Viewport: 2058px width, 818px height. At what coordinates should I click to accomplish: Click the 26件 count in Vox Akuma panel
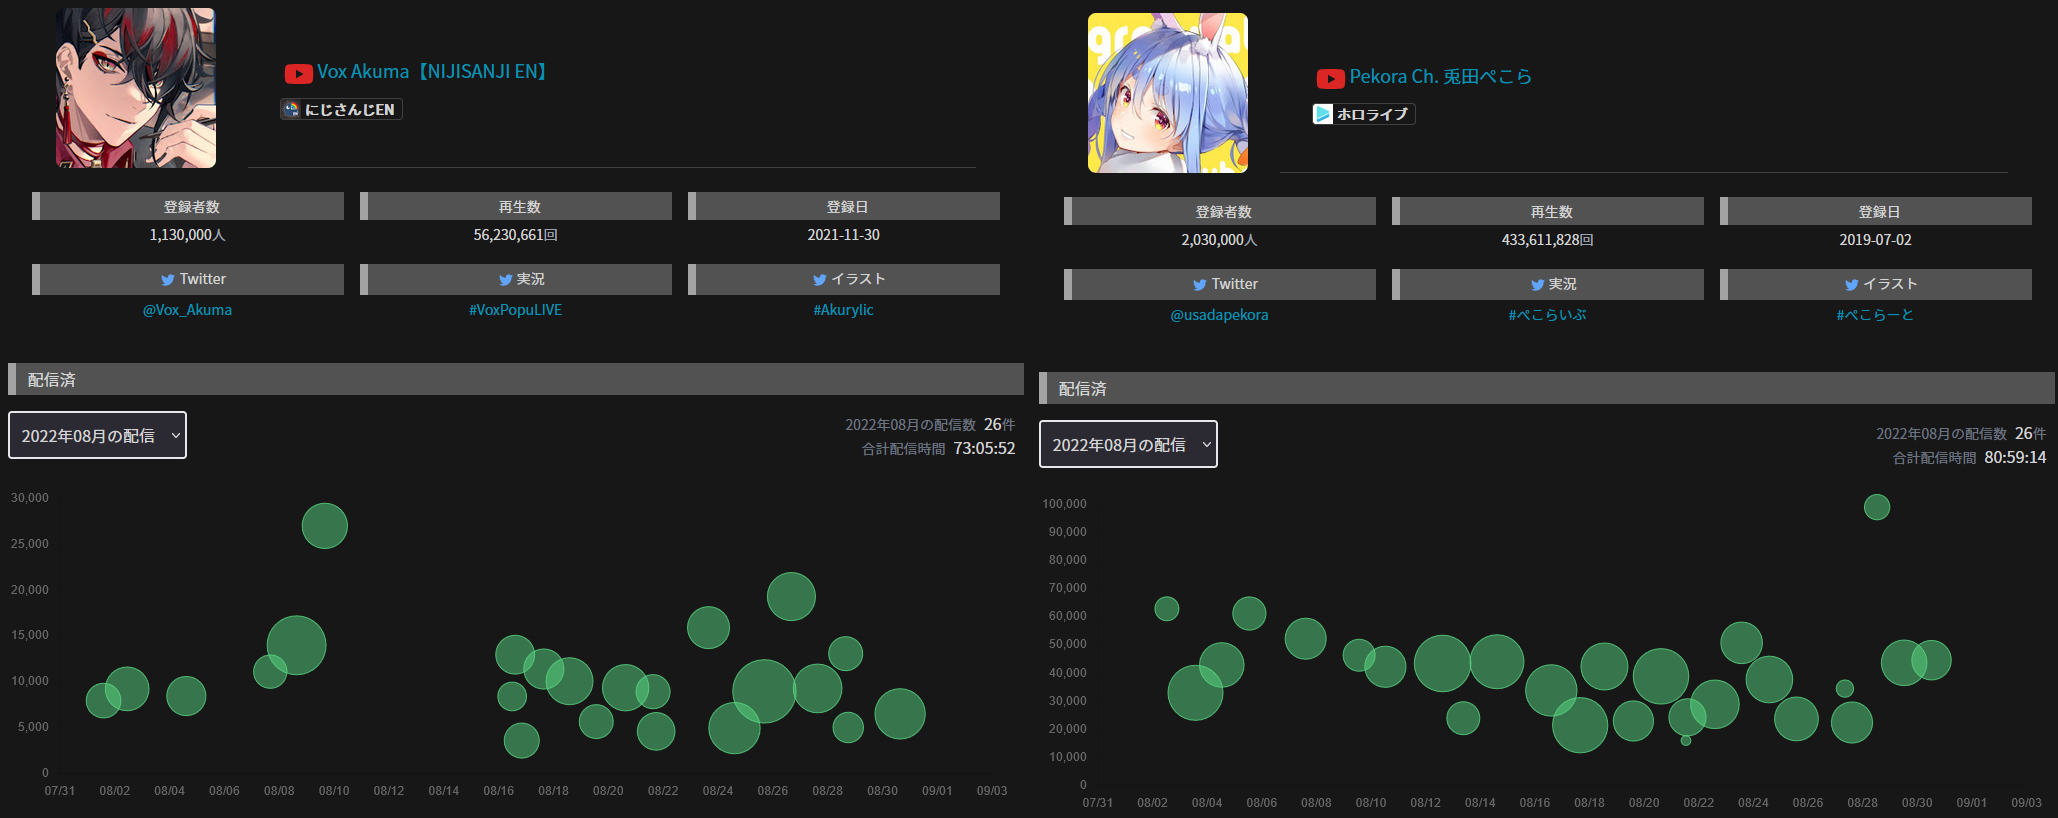pyautogui.click(x=999, y=425)
